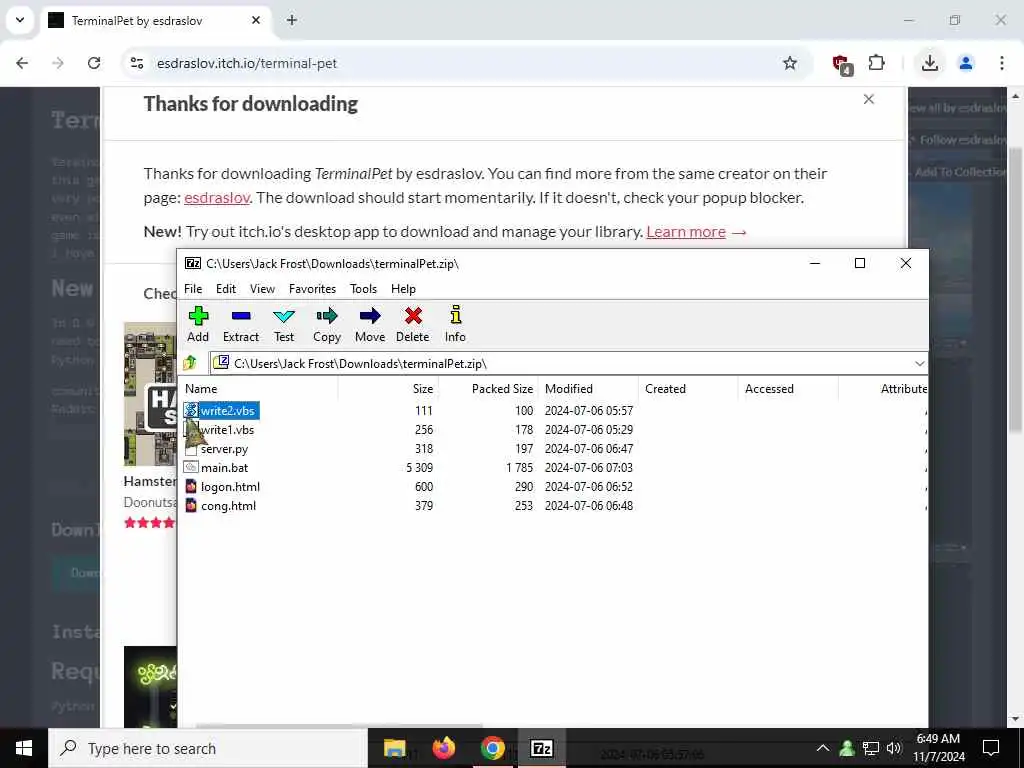Go up one folder level in 7-Zip
The width and height of the screenshot is (1024, 768).
(190, 362)
